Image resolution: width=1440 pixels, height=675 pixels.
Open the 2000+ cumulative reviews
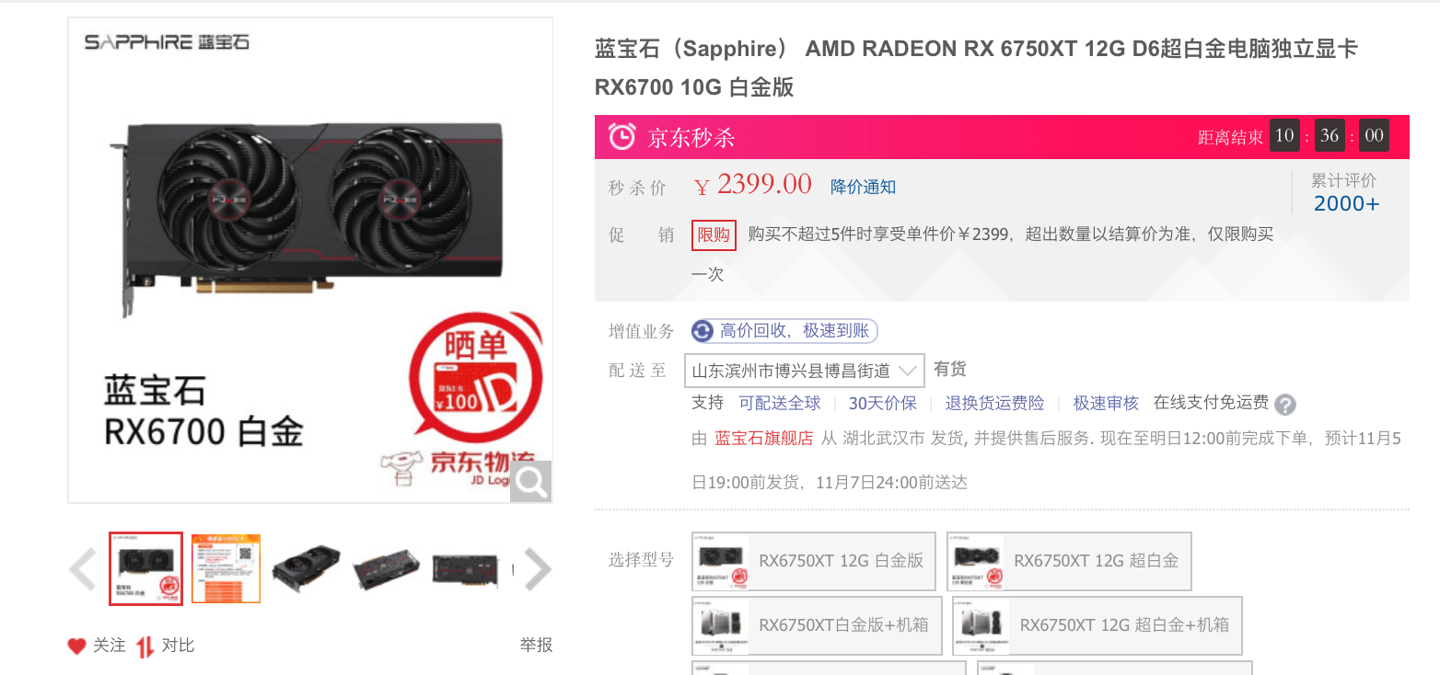click(1346, 204)
